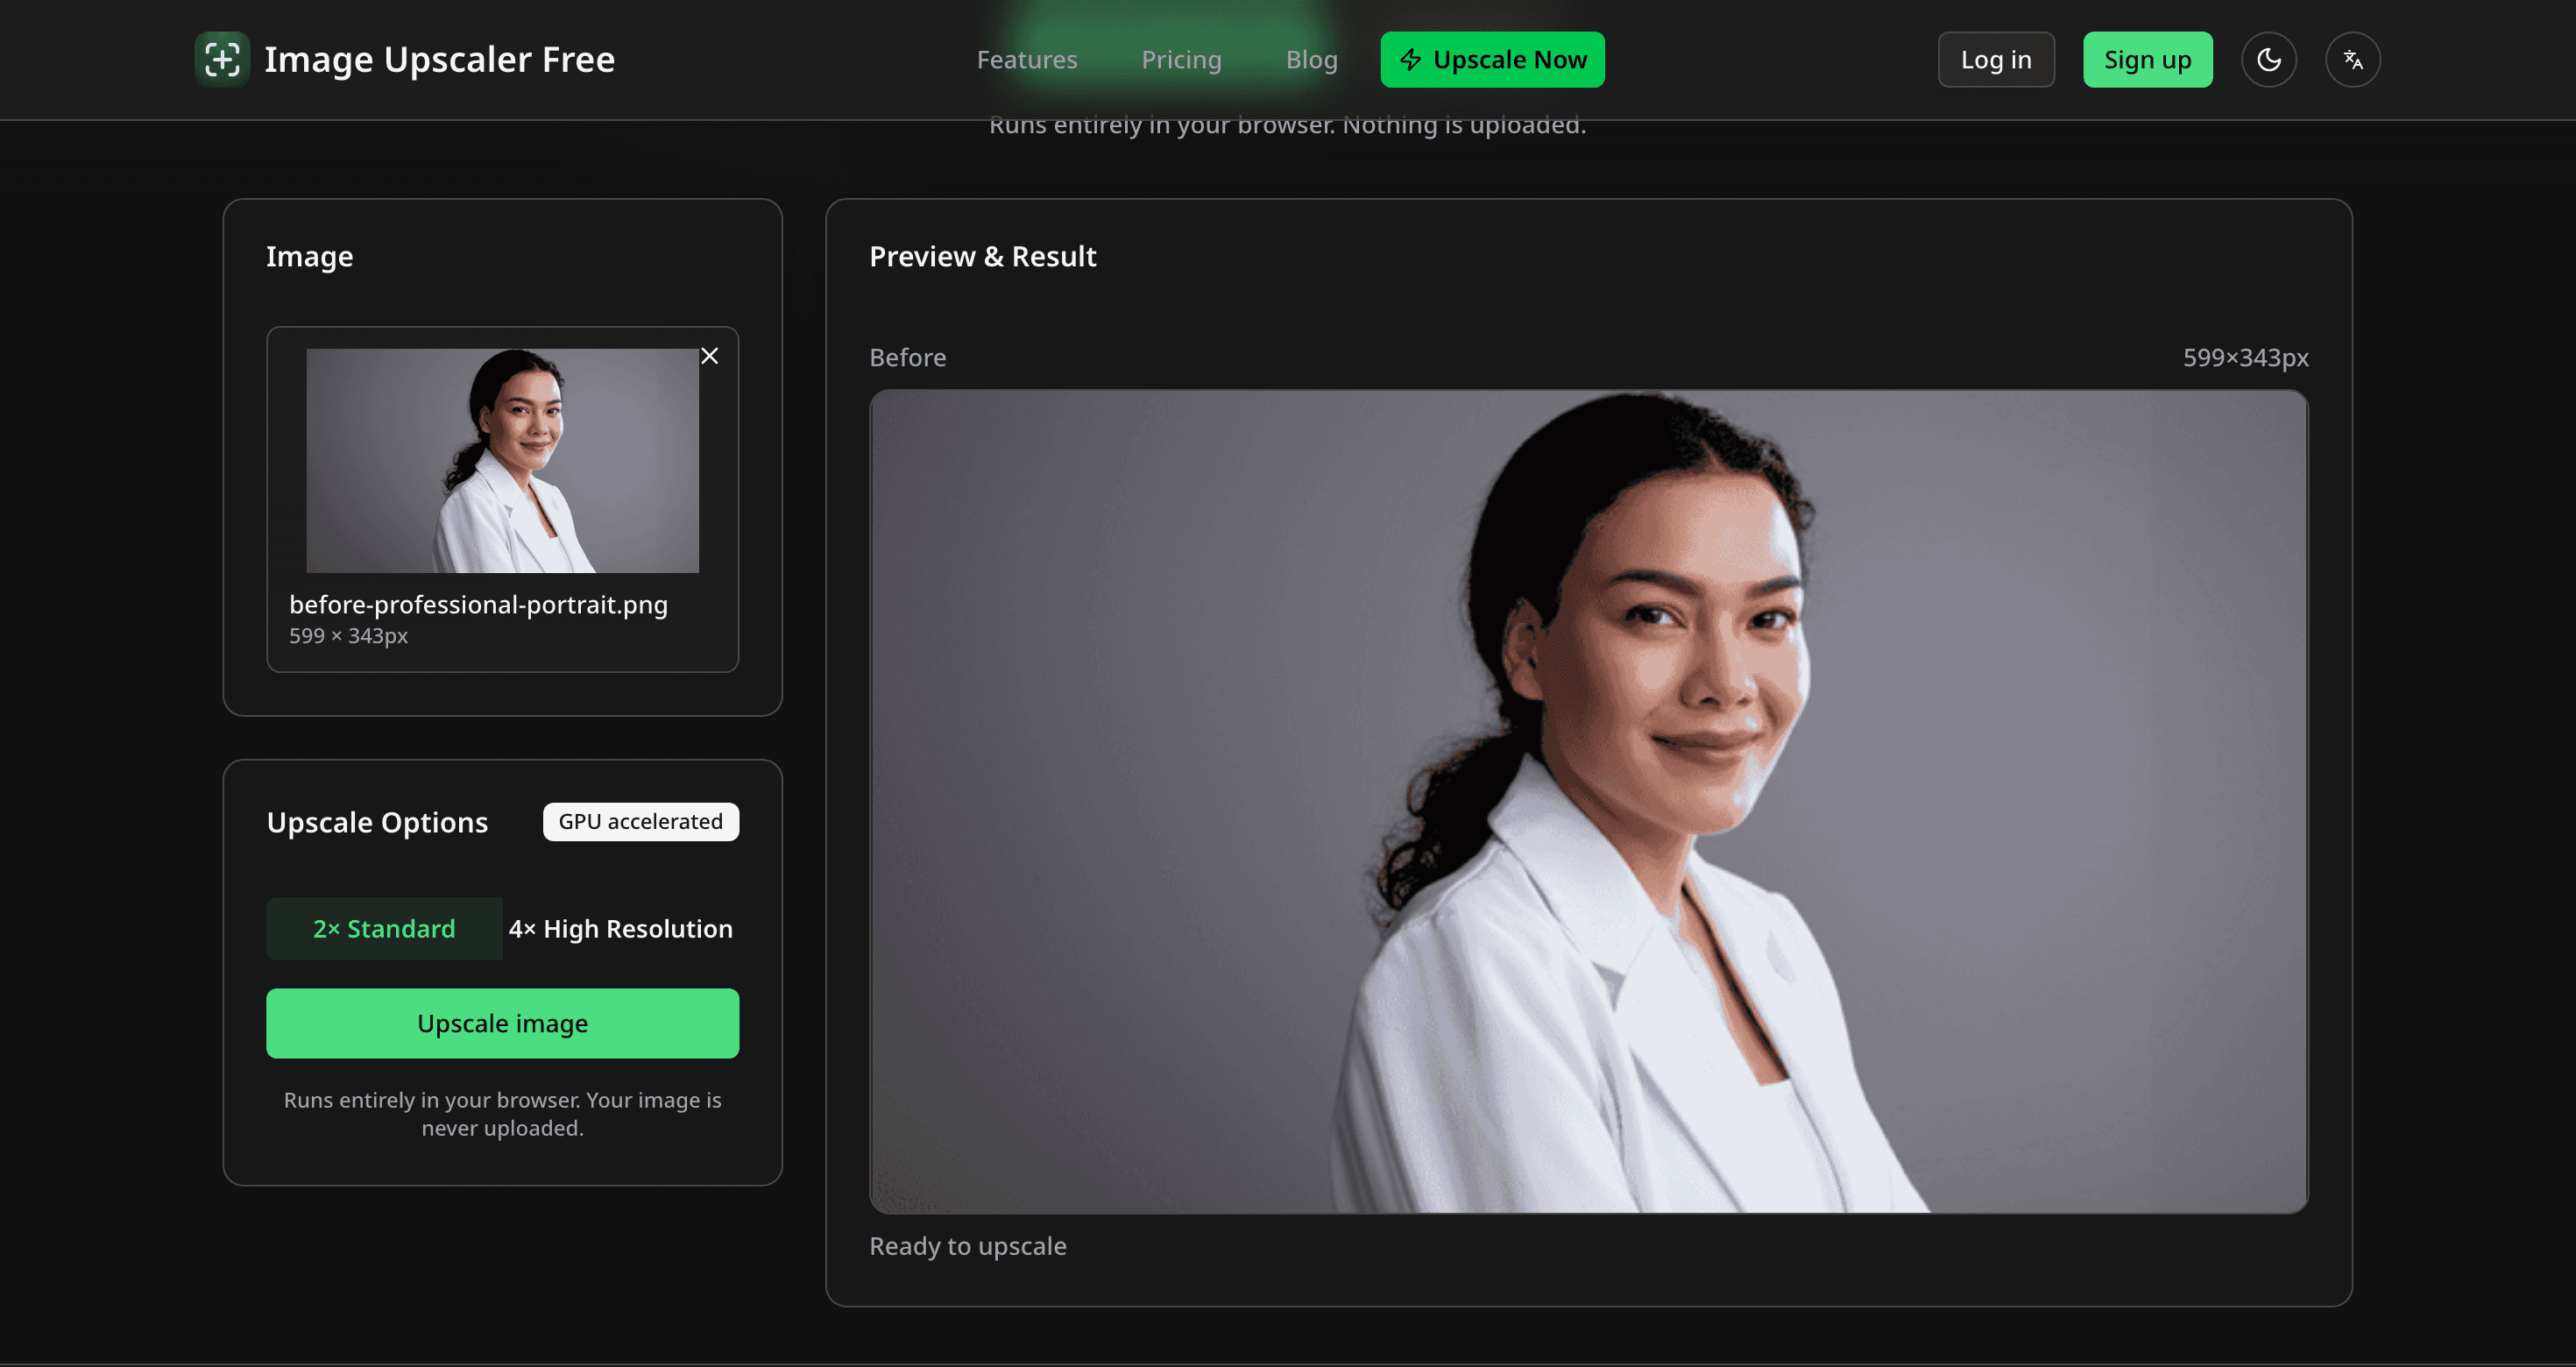Click the uploaded portrait thumbnail

[502, 460]
